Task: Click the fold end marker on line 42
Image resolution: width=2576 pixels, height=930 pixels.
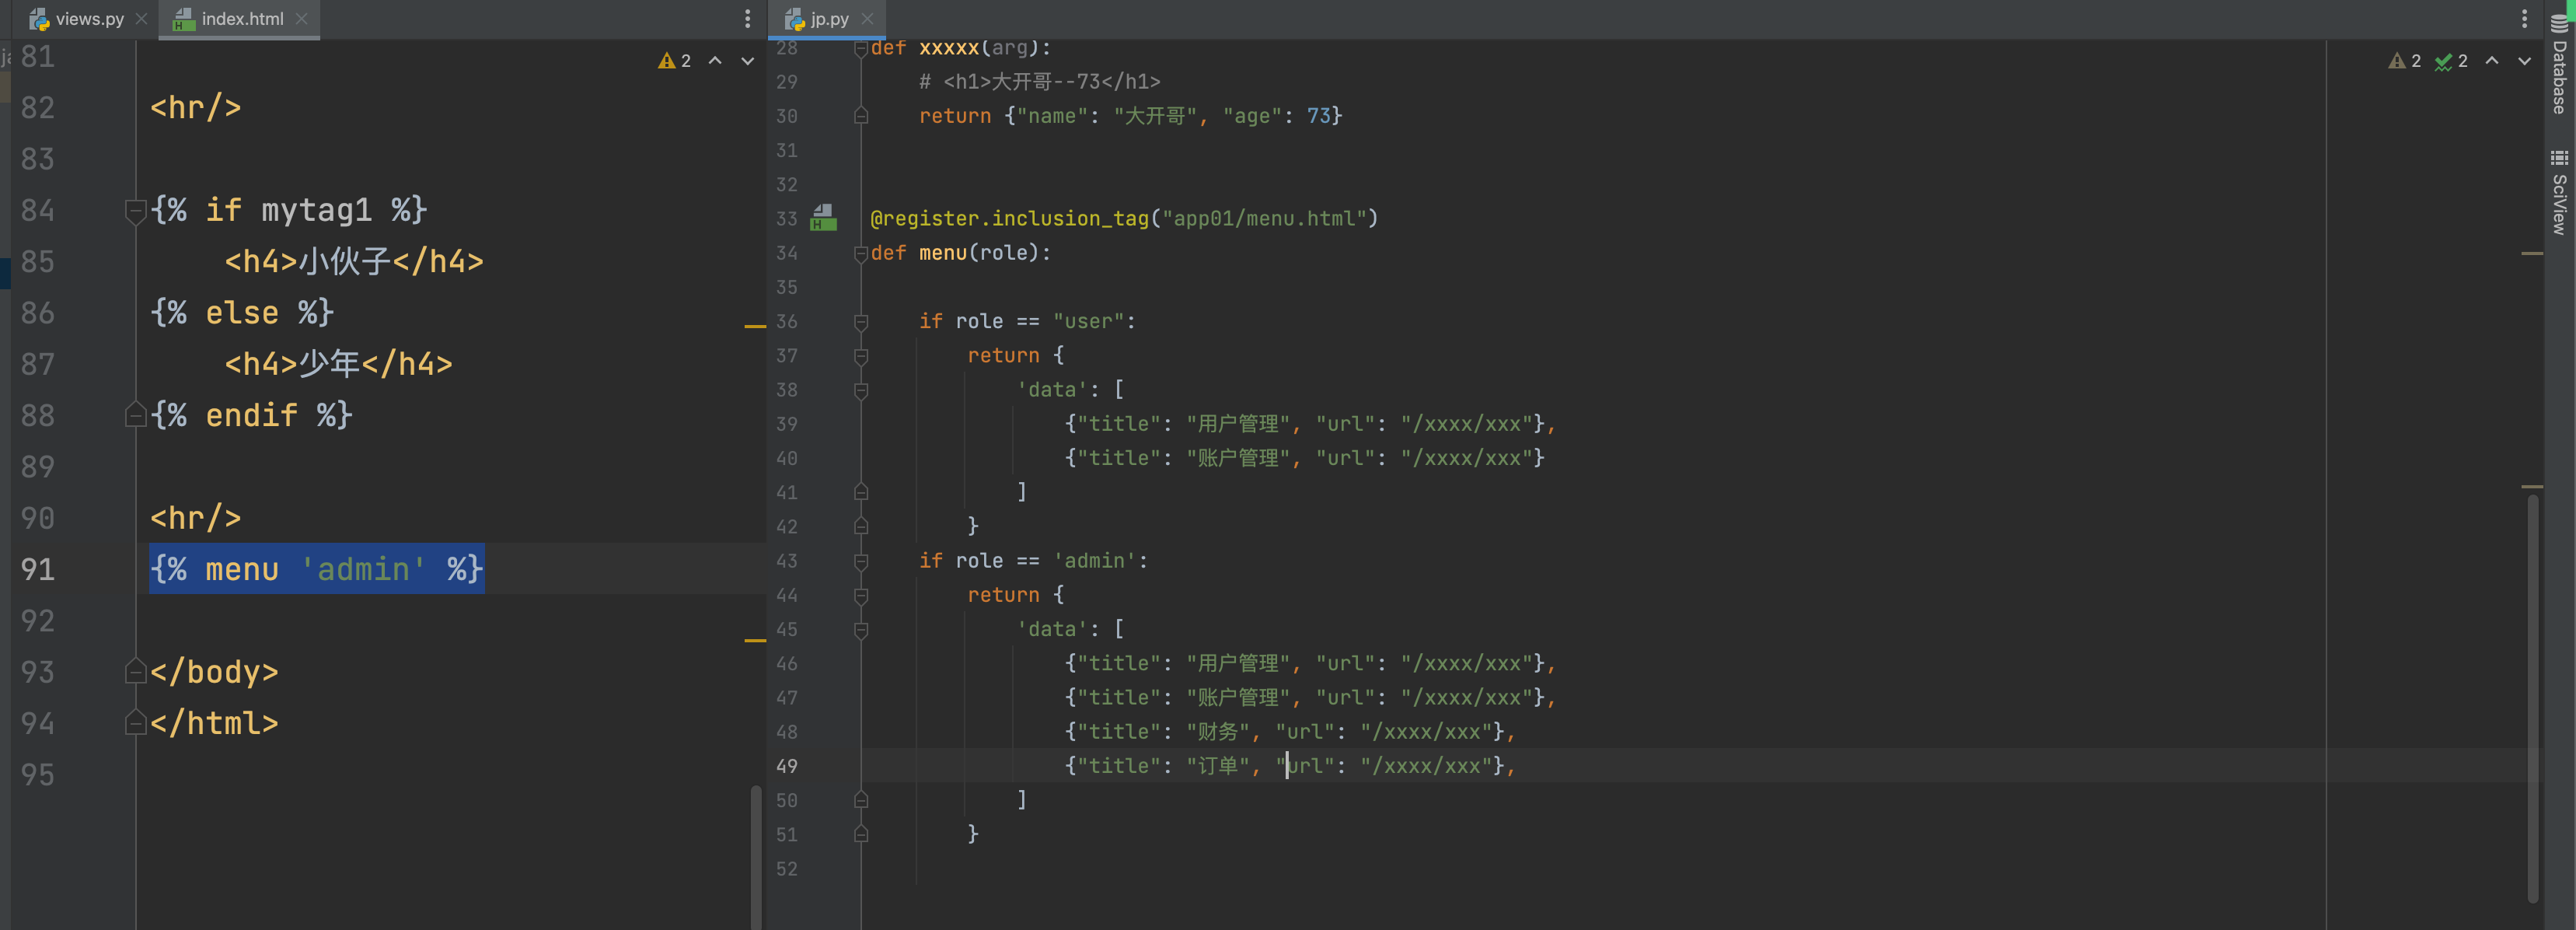Action: (861, 526)
